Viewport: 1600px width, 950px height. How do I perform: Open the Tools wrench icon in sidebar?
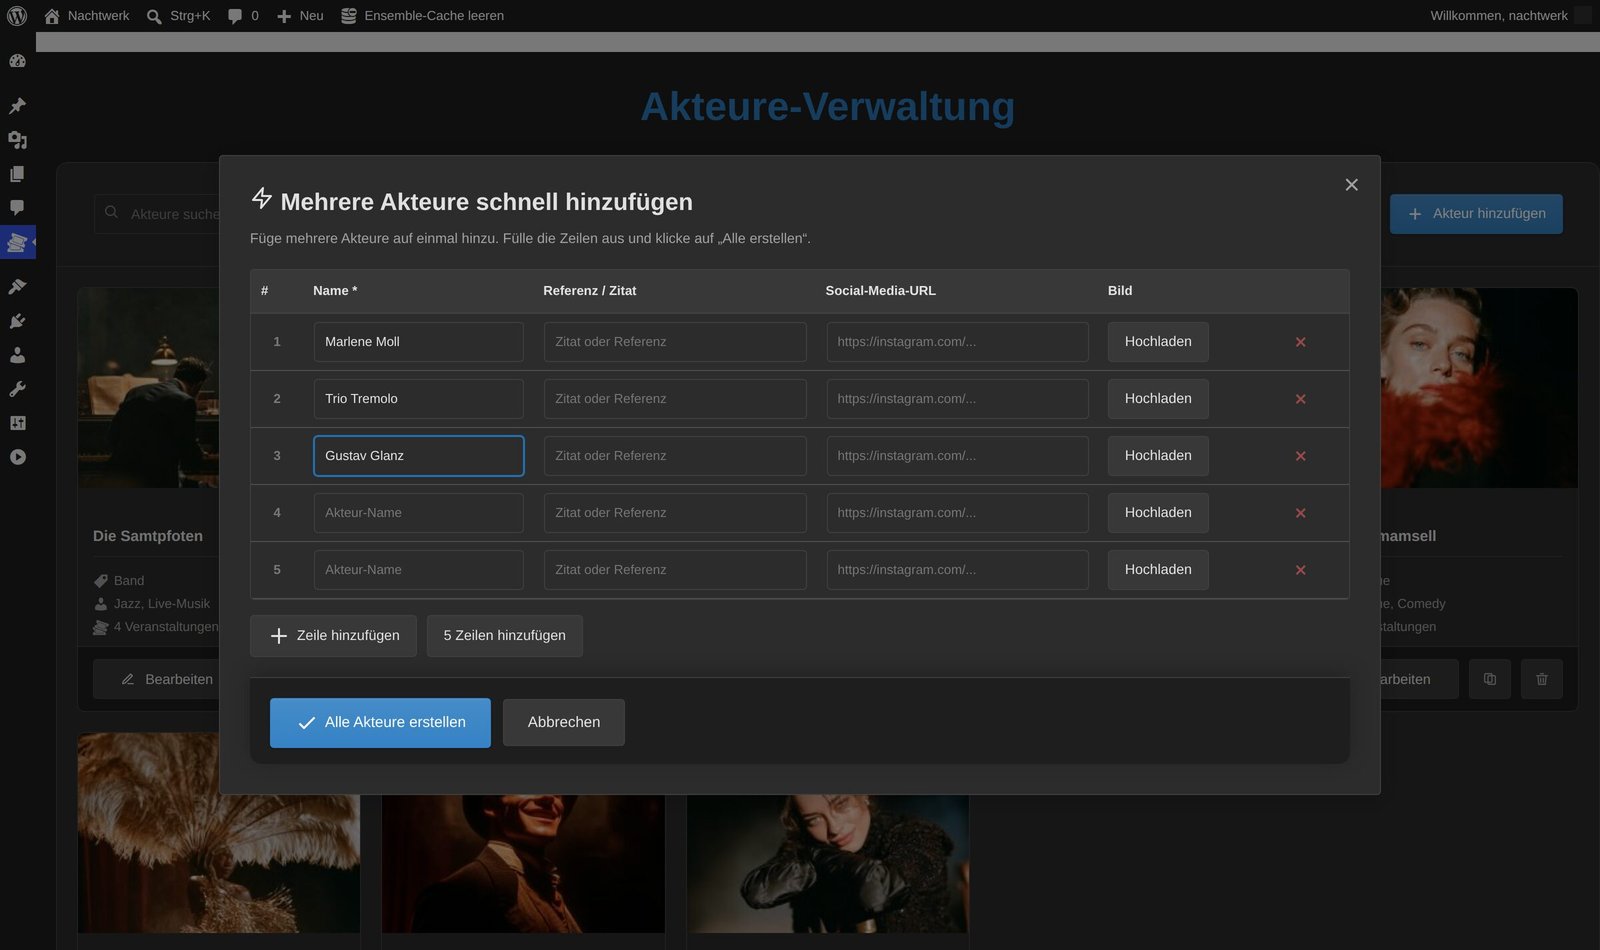tap(17, 389)
